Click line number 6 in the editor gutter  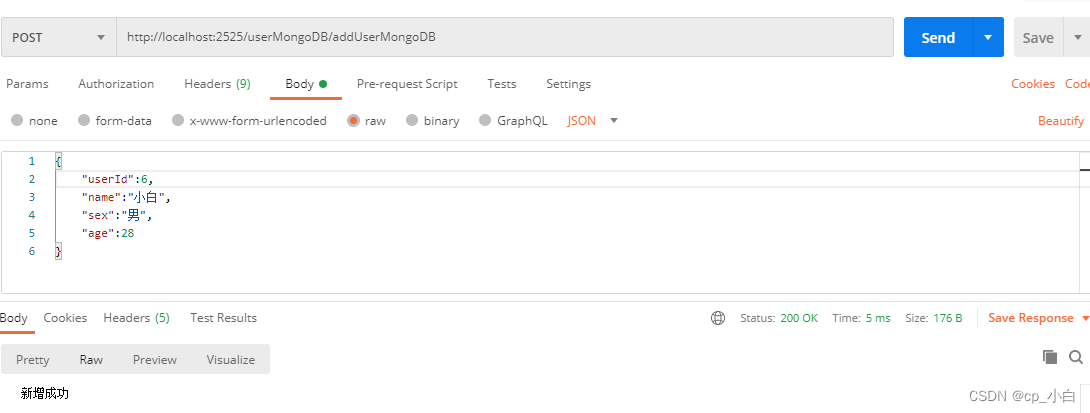click(31, 252)
